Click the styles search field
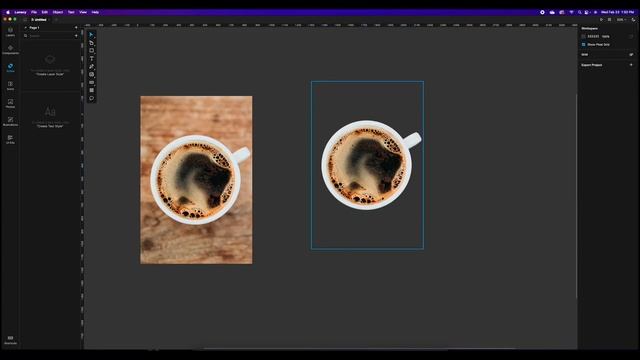 pyautogui.click(x=49, y=36)
